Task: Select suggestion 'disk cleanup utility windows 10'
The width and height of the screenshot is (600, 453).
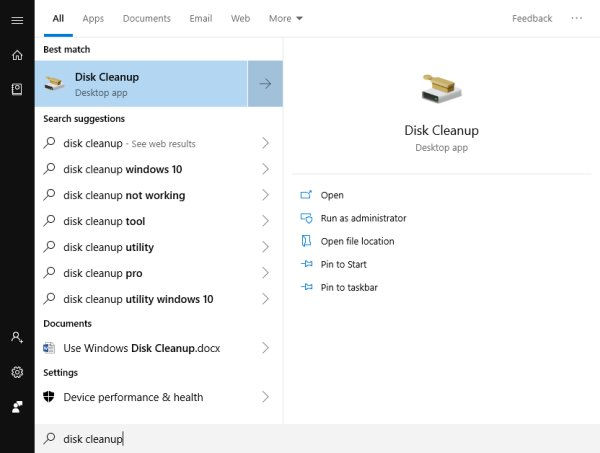Action: click(159, 299)
